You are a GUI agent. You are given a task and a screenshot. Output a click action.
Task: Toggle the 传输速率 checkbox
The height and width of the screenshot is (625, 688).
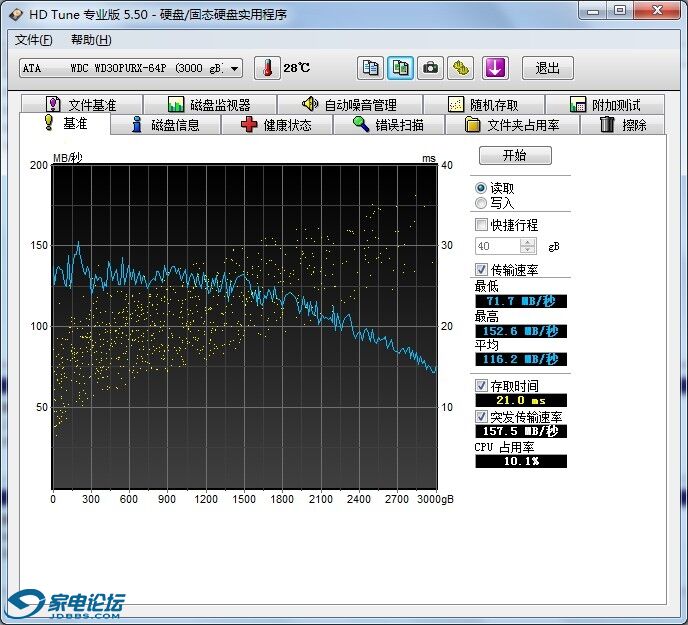(481, 269)
